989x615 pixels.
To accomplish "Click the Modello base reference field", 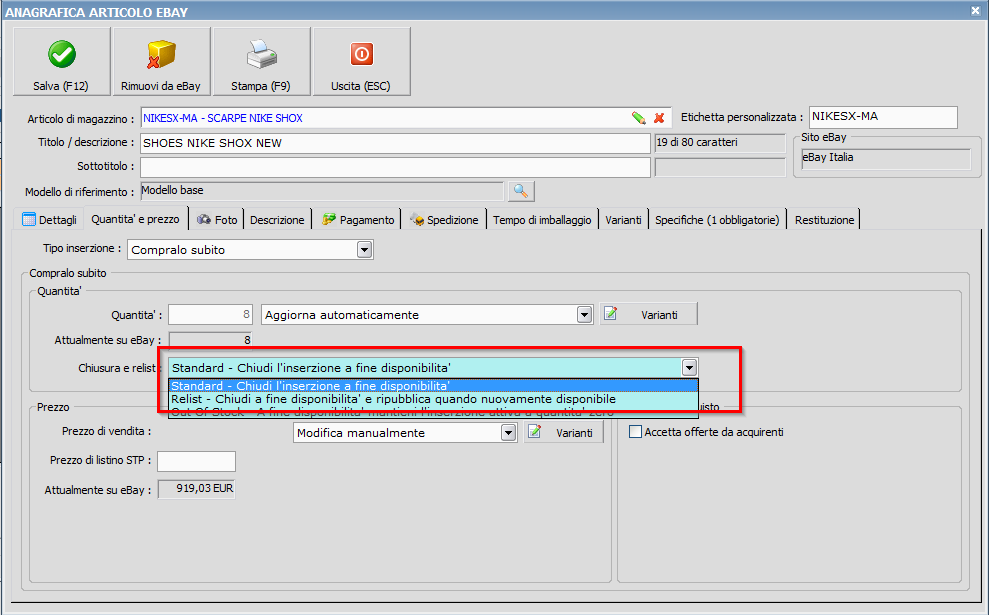I will 322,191.
